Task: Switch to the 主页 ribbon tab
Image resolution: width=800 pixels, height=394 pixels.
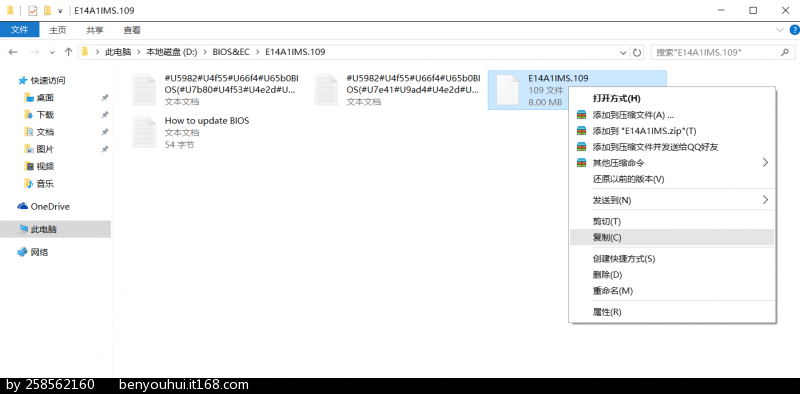Action: (58, 30)
